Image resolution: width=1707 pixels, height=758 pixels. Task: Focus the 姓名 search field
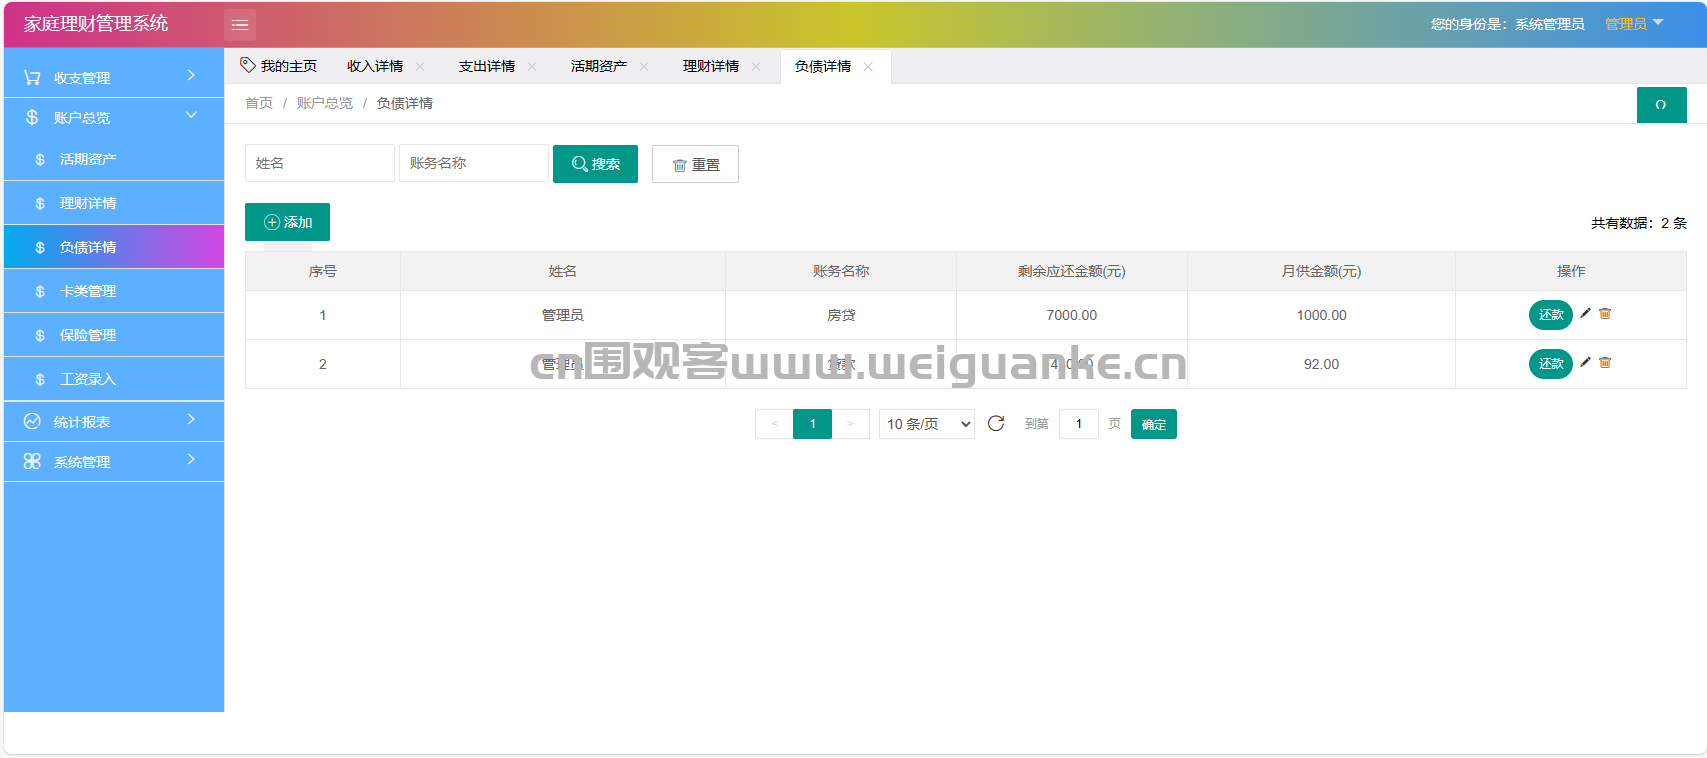click(320, 163)
